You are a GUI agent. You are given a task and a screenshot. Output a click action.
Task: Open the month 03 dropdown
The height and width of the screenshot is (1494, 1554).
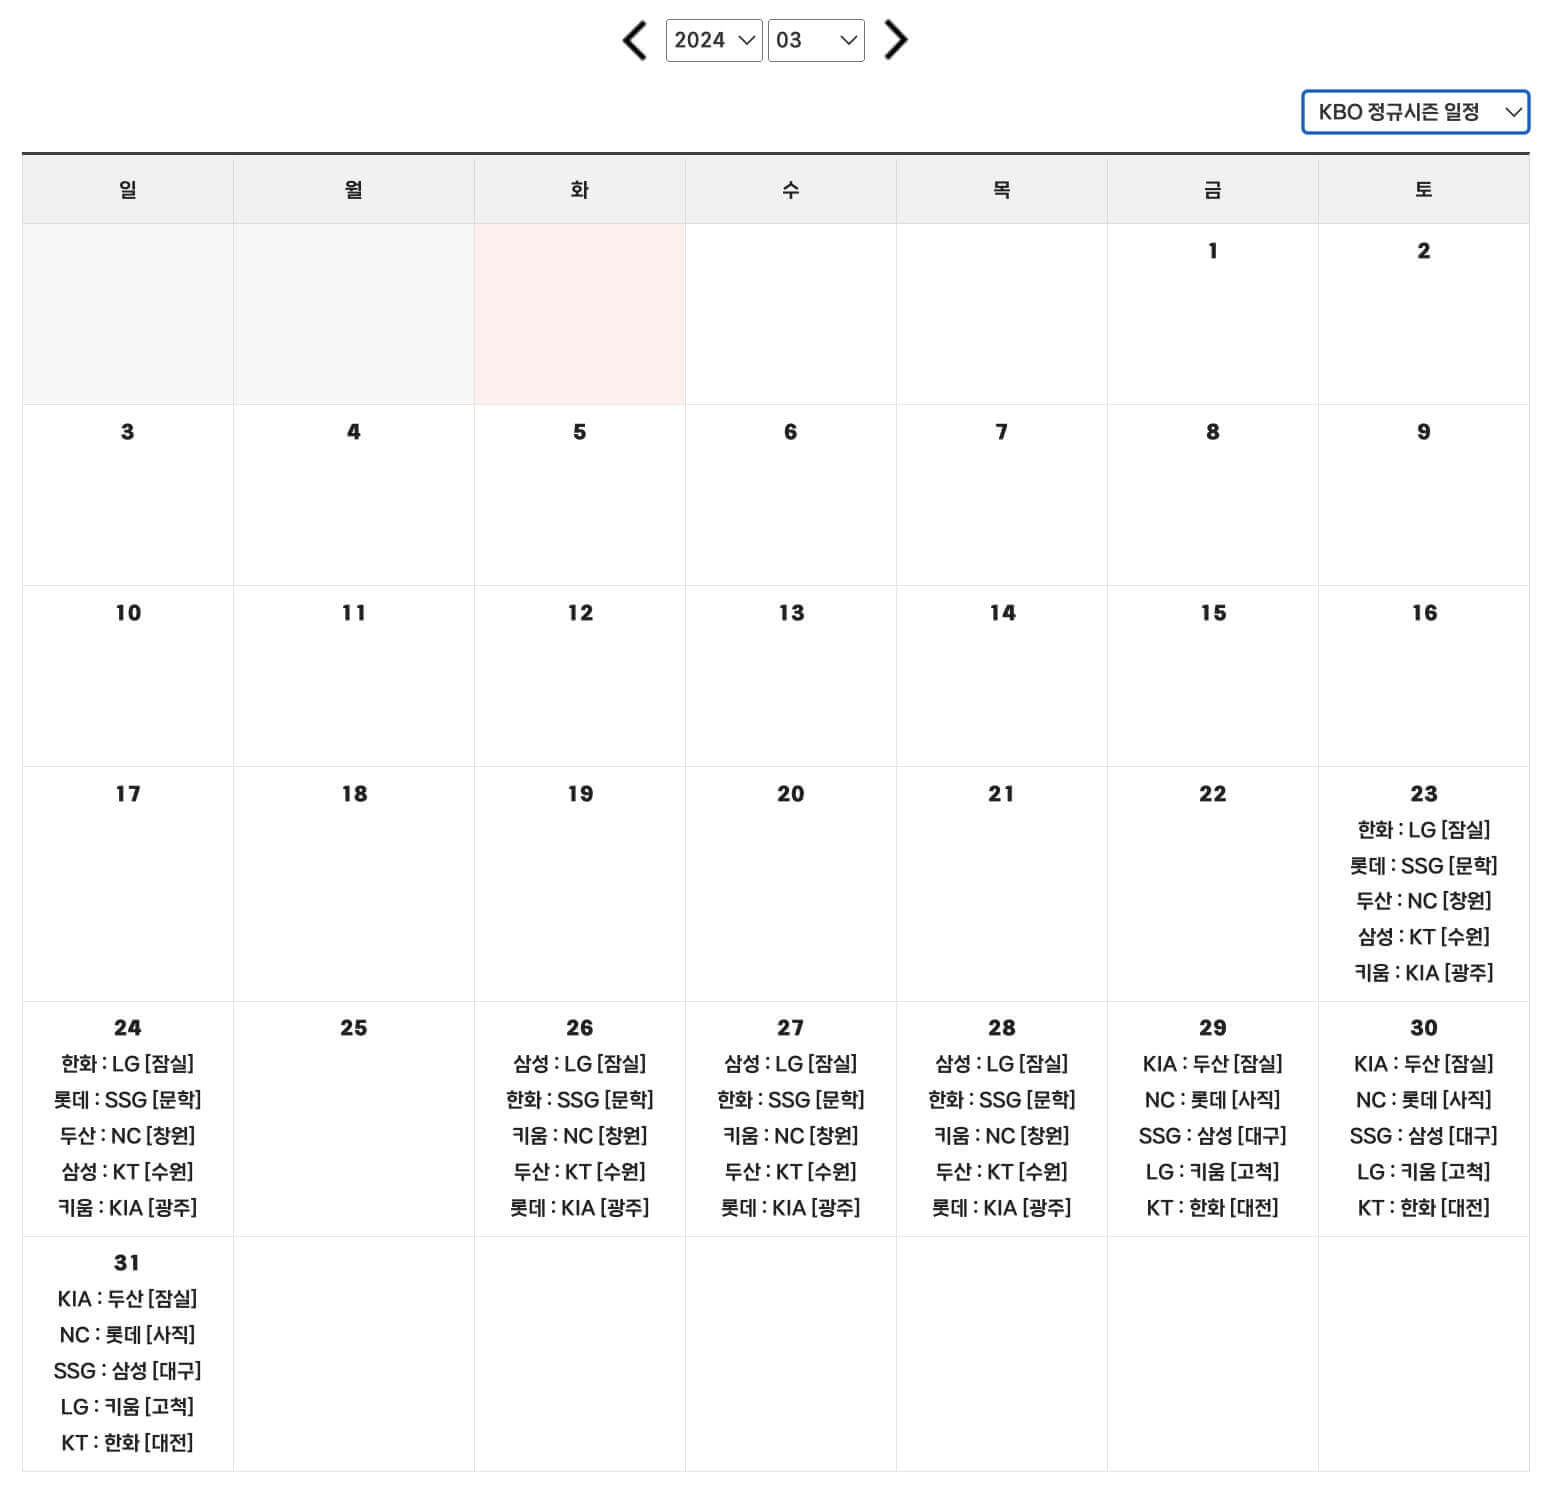pos(816,40)
